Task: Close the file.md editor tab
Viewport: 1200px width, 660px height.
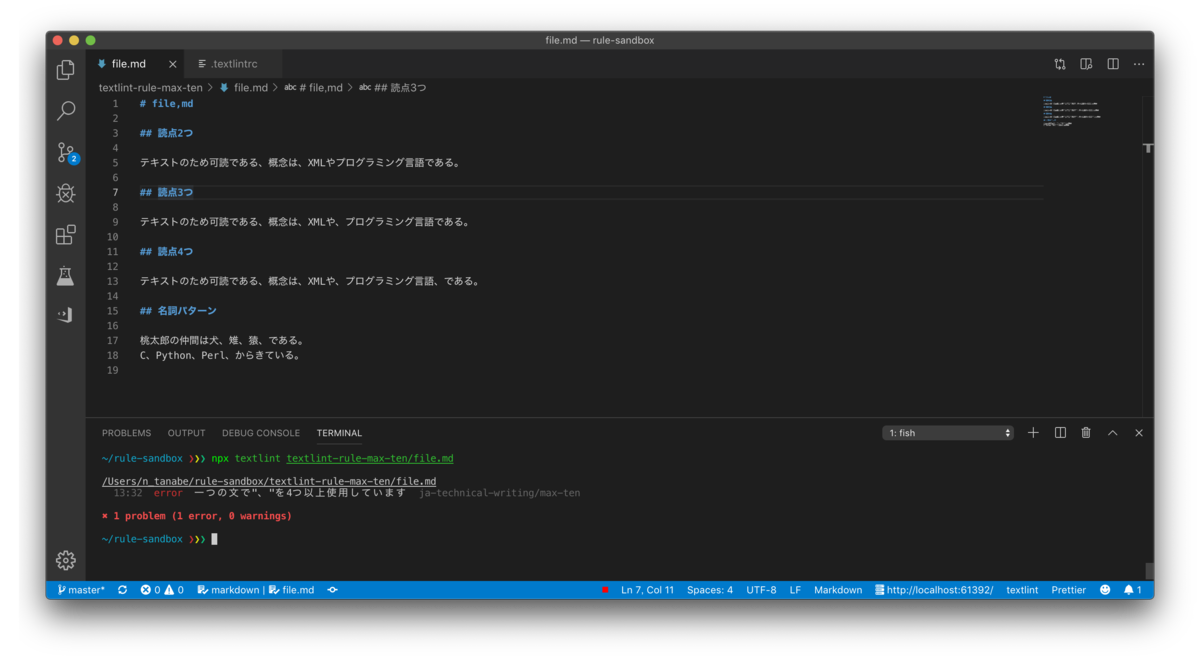Action: [x=172, y=64]
